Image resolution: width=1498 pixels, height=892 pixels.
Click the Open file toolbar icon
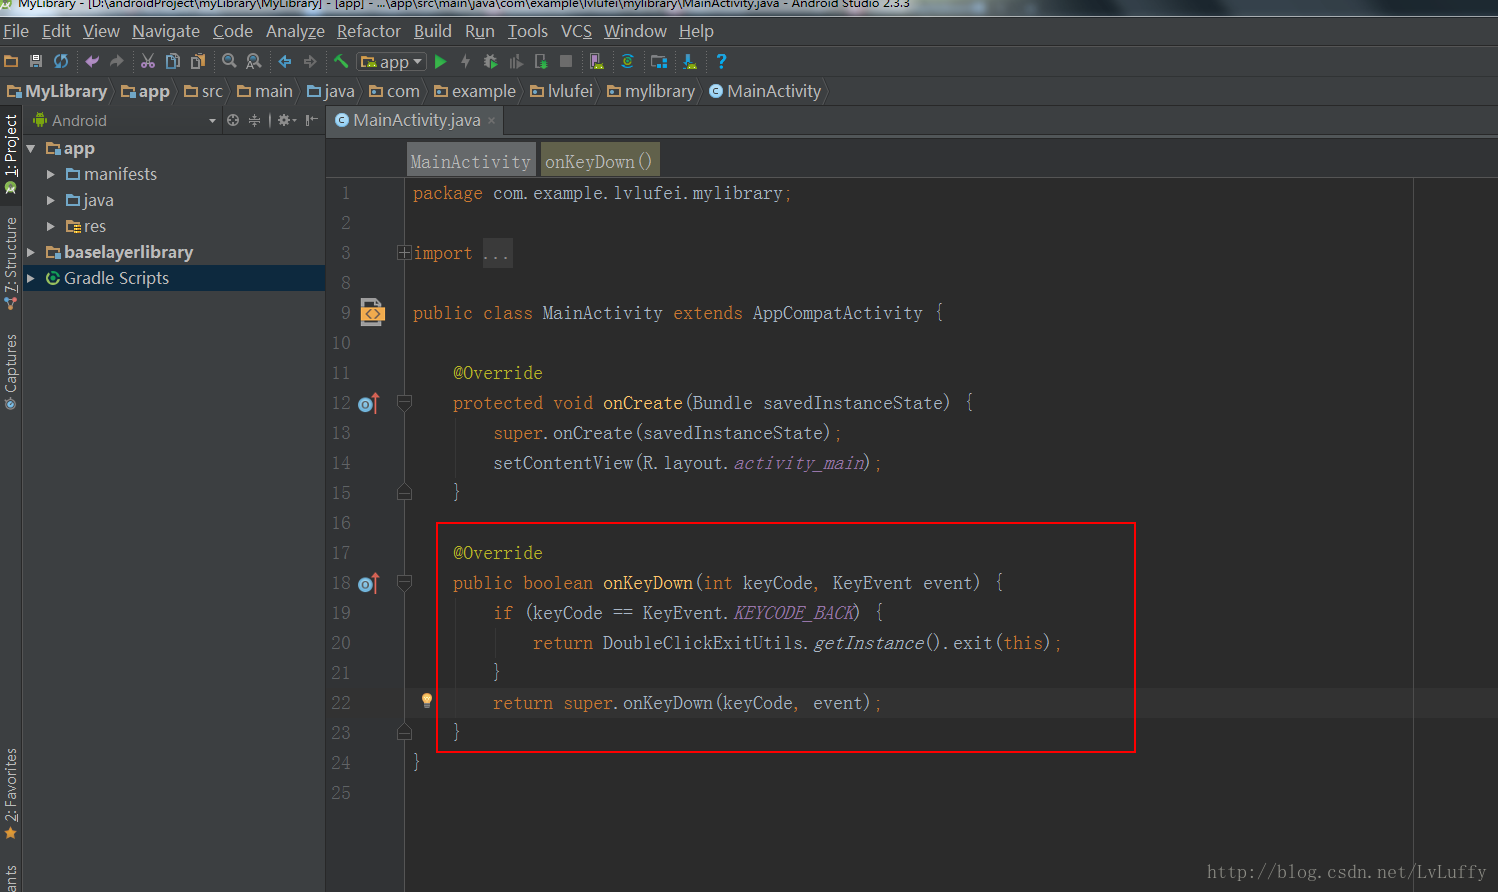(11, 61)
